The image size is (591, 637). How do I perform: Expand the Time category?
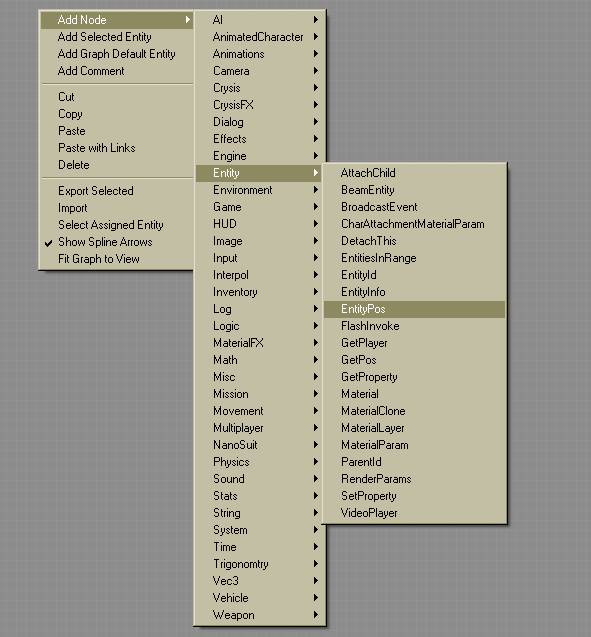(260, 547)
